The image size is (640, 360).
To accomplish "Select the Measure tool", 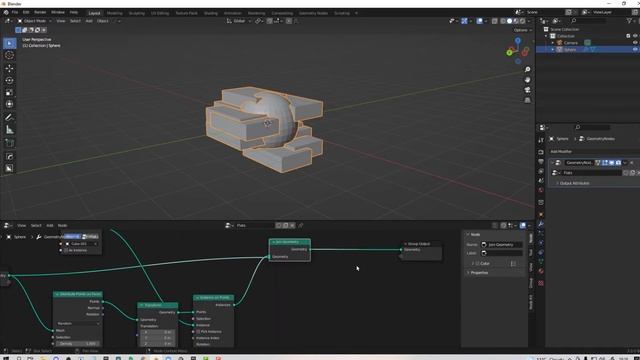I will (9, 130).
